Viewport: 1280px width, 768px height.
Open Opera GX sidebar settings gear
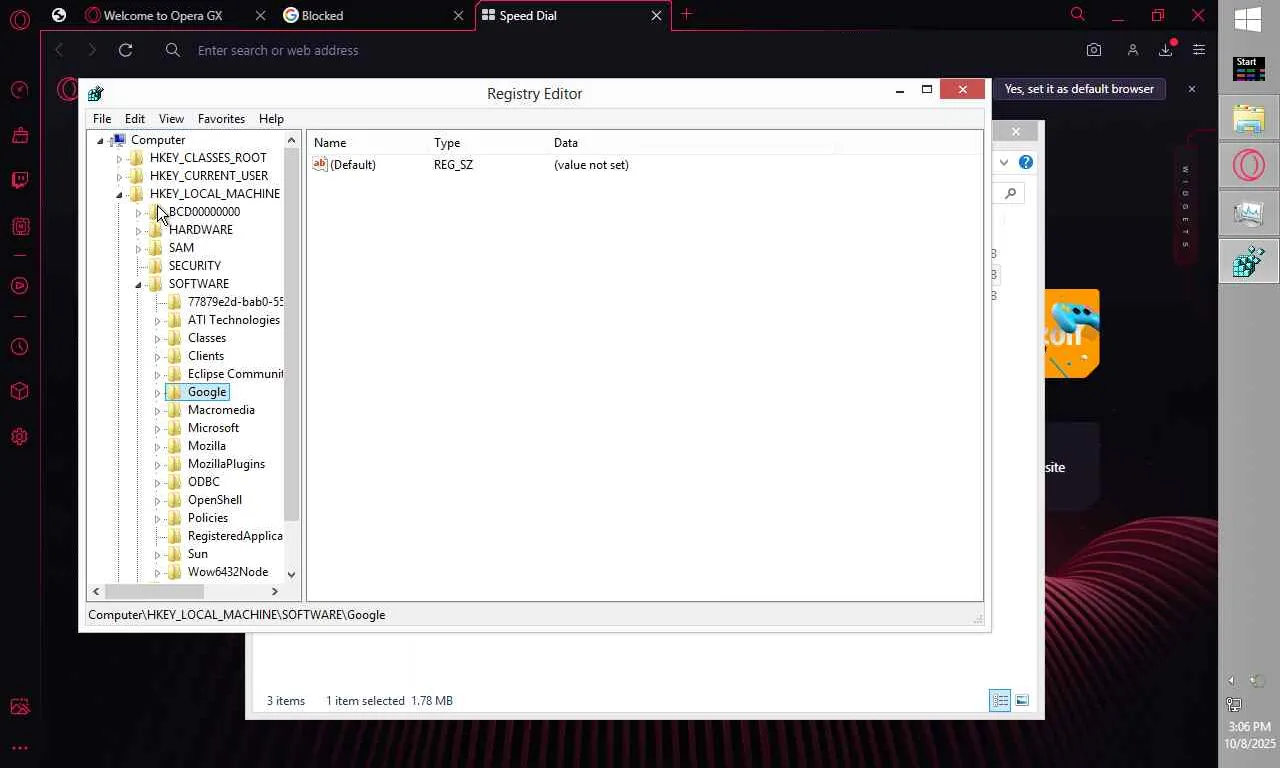[20, 437]
